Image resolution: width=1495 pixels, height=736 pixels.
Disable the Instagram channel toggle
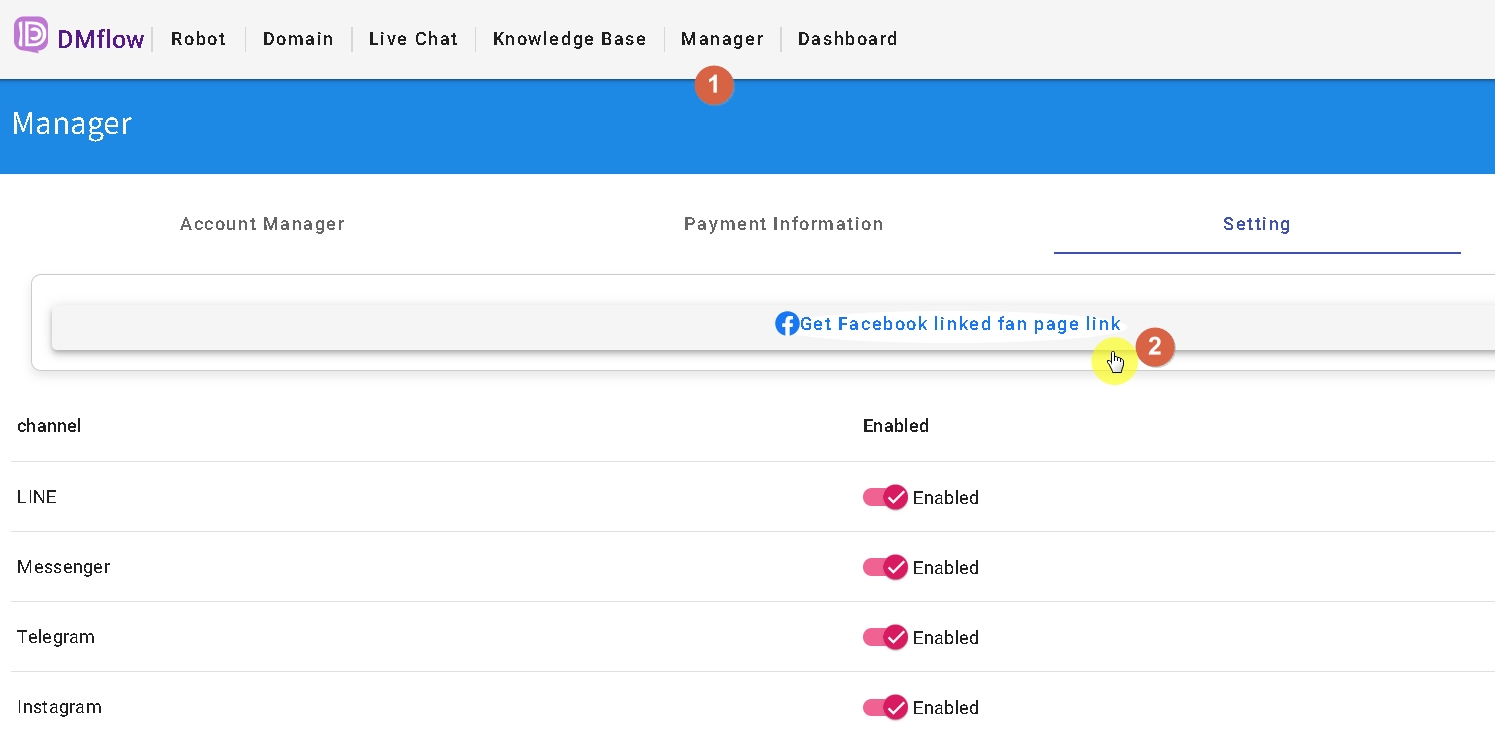click(x=884, y=707)
